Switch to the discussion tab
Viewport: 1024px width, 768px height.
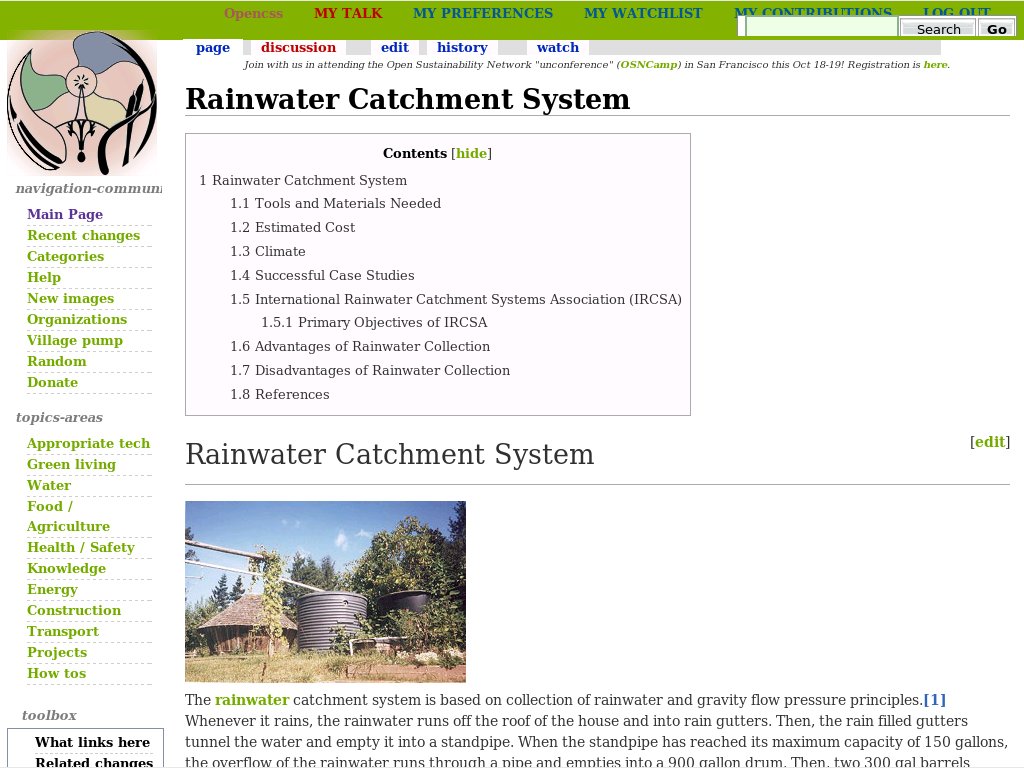298,47
